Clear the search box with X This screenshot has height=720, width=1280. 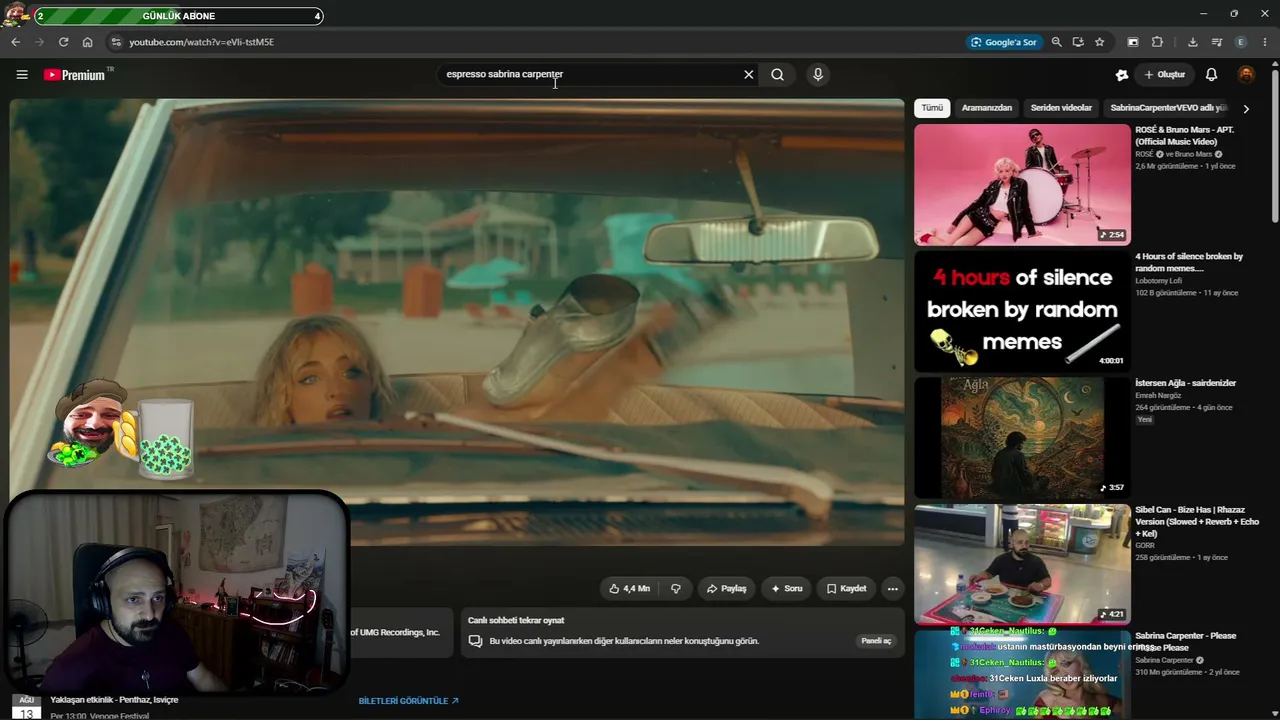[748, 75]
